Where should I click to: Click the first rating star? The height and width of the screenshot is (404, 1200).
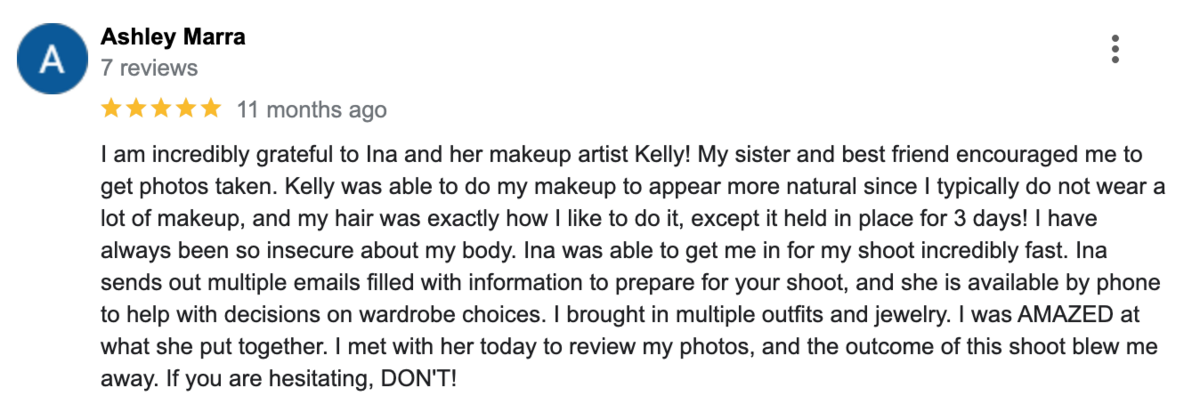tap(111, 108)
